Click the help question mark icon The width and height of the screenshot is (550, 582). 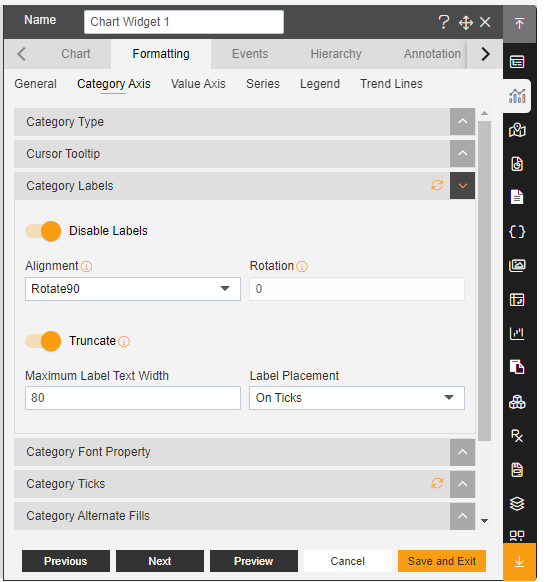tap(443, 22)
